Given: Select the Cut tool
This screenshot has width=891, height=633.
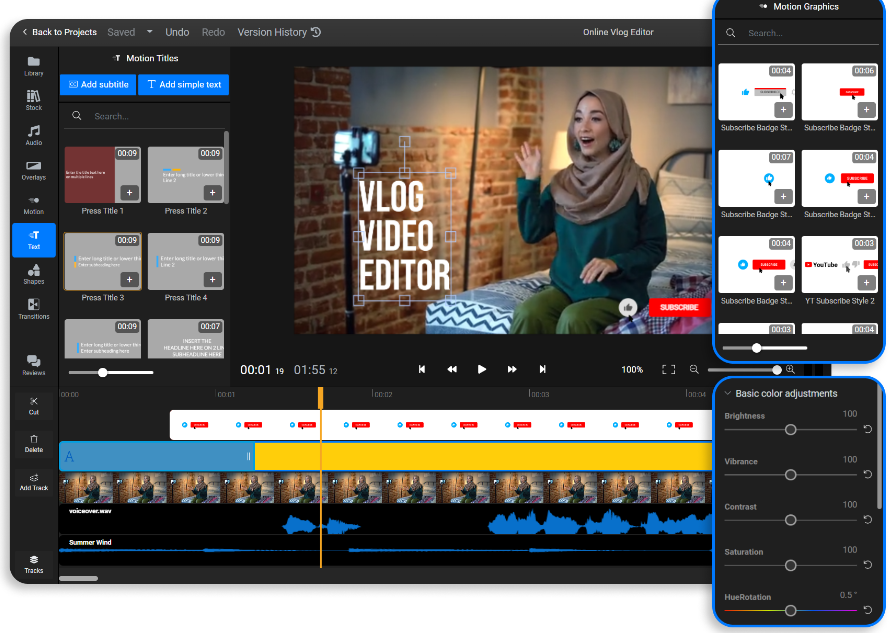Looking at the screenshot, I should [x=34, y=405].
